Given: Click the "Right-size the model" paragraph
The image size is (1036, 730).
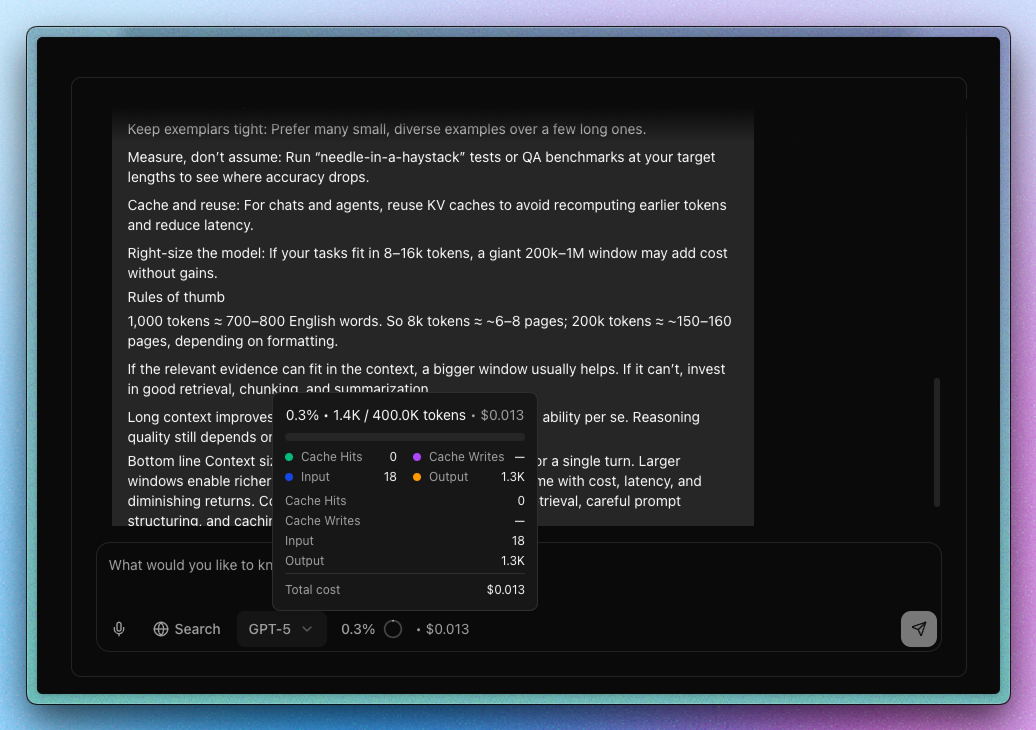Looking at the screenshot, I should click(427, 263).
